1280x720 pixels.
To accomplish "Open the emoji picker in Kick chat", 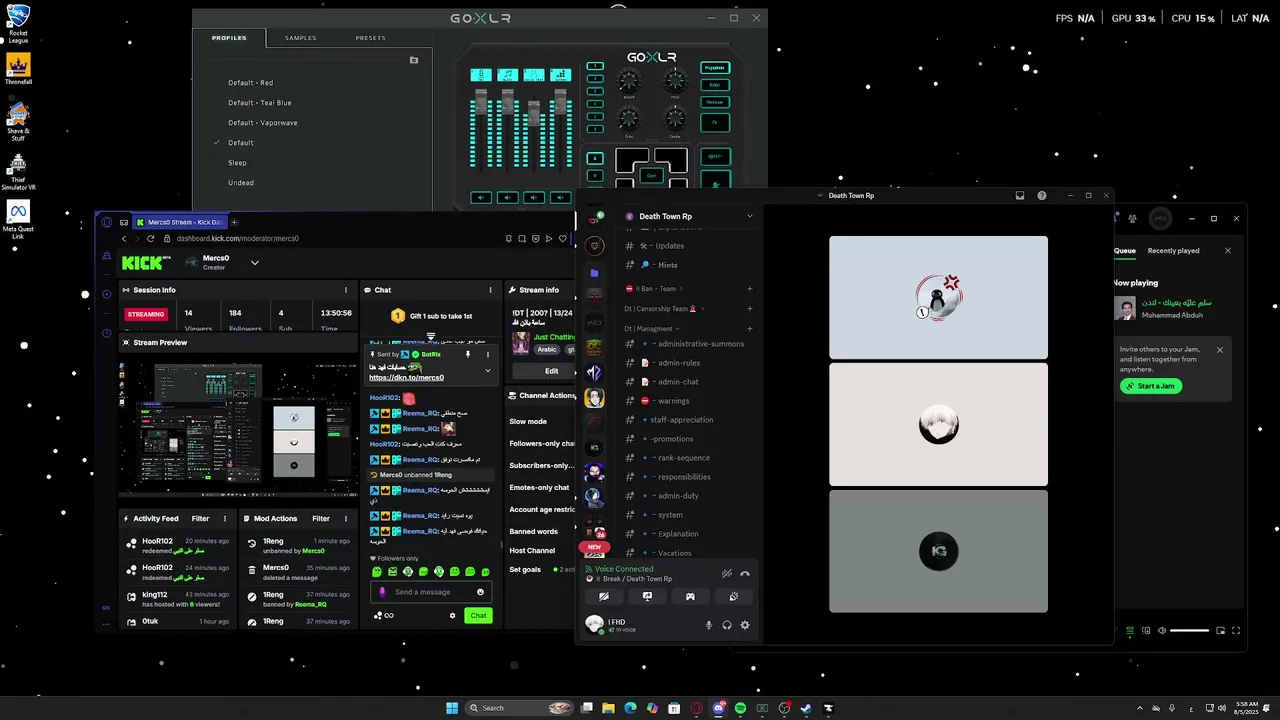I will pyautogui.click(x=480, y=592).
